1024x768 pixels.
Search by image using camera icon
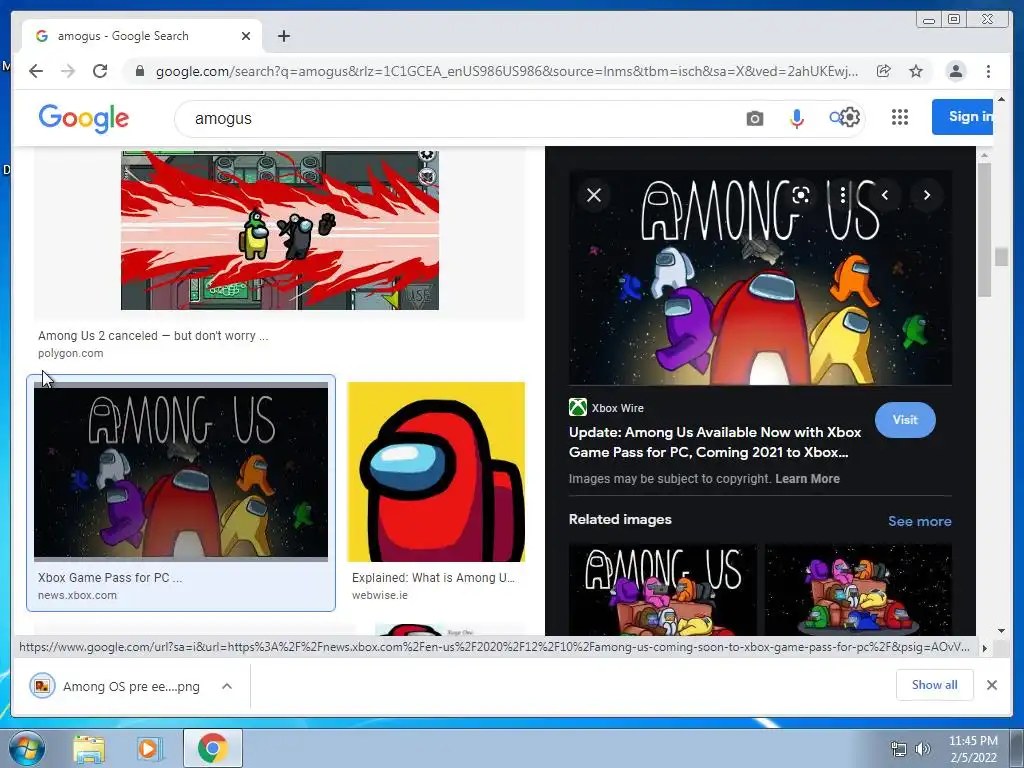click(754, 118)
